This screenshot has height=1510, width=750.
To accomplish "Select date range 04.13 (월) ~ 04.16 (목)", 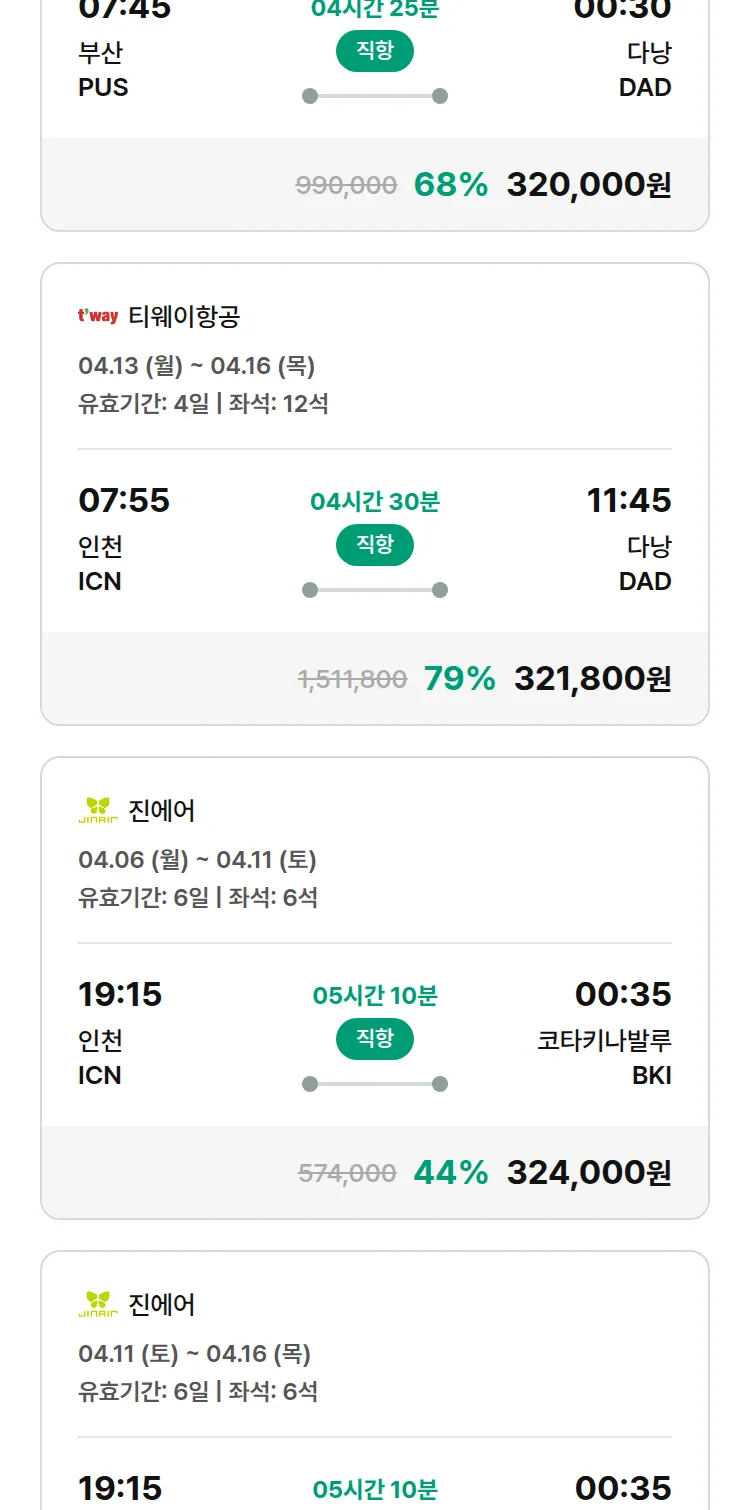I will tap(197, 366).
